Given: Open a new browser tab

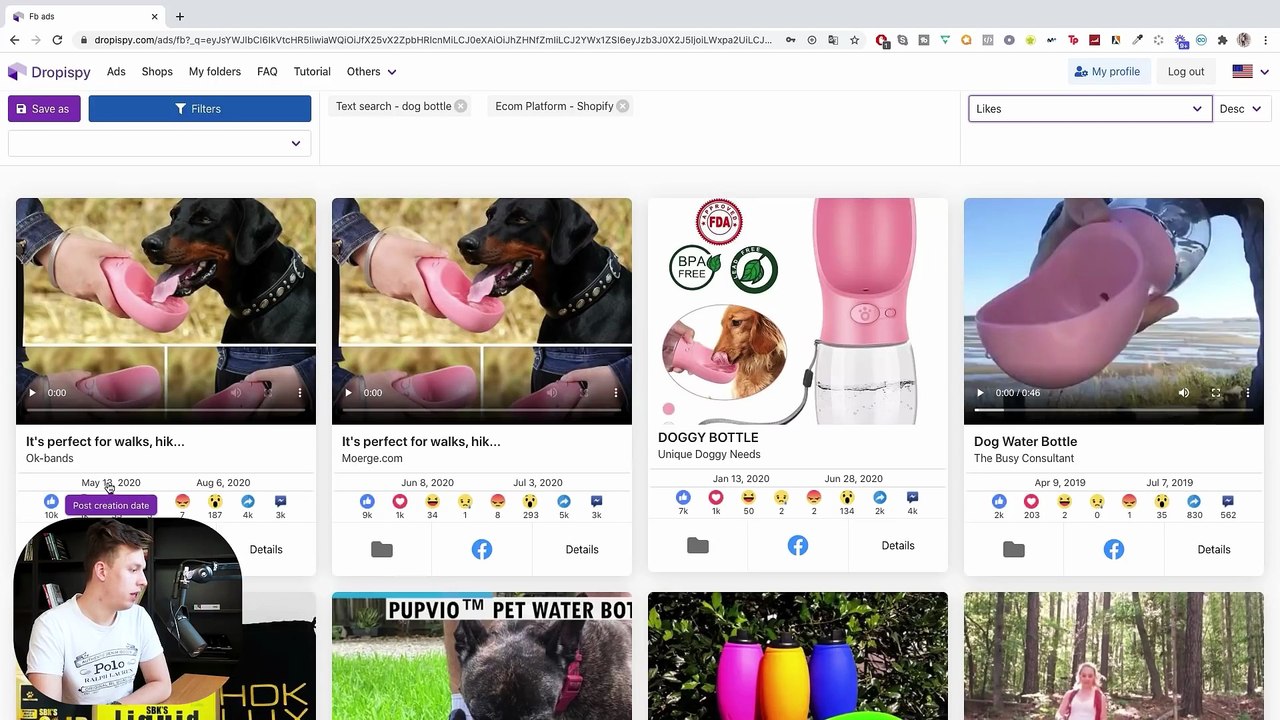Looking at the screenshot, I should (180, 16).
